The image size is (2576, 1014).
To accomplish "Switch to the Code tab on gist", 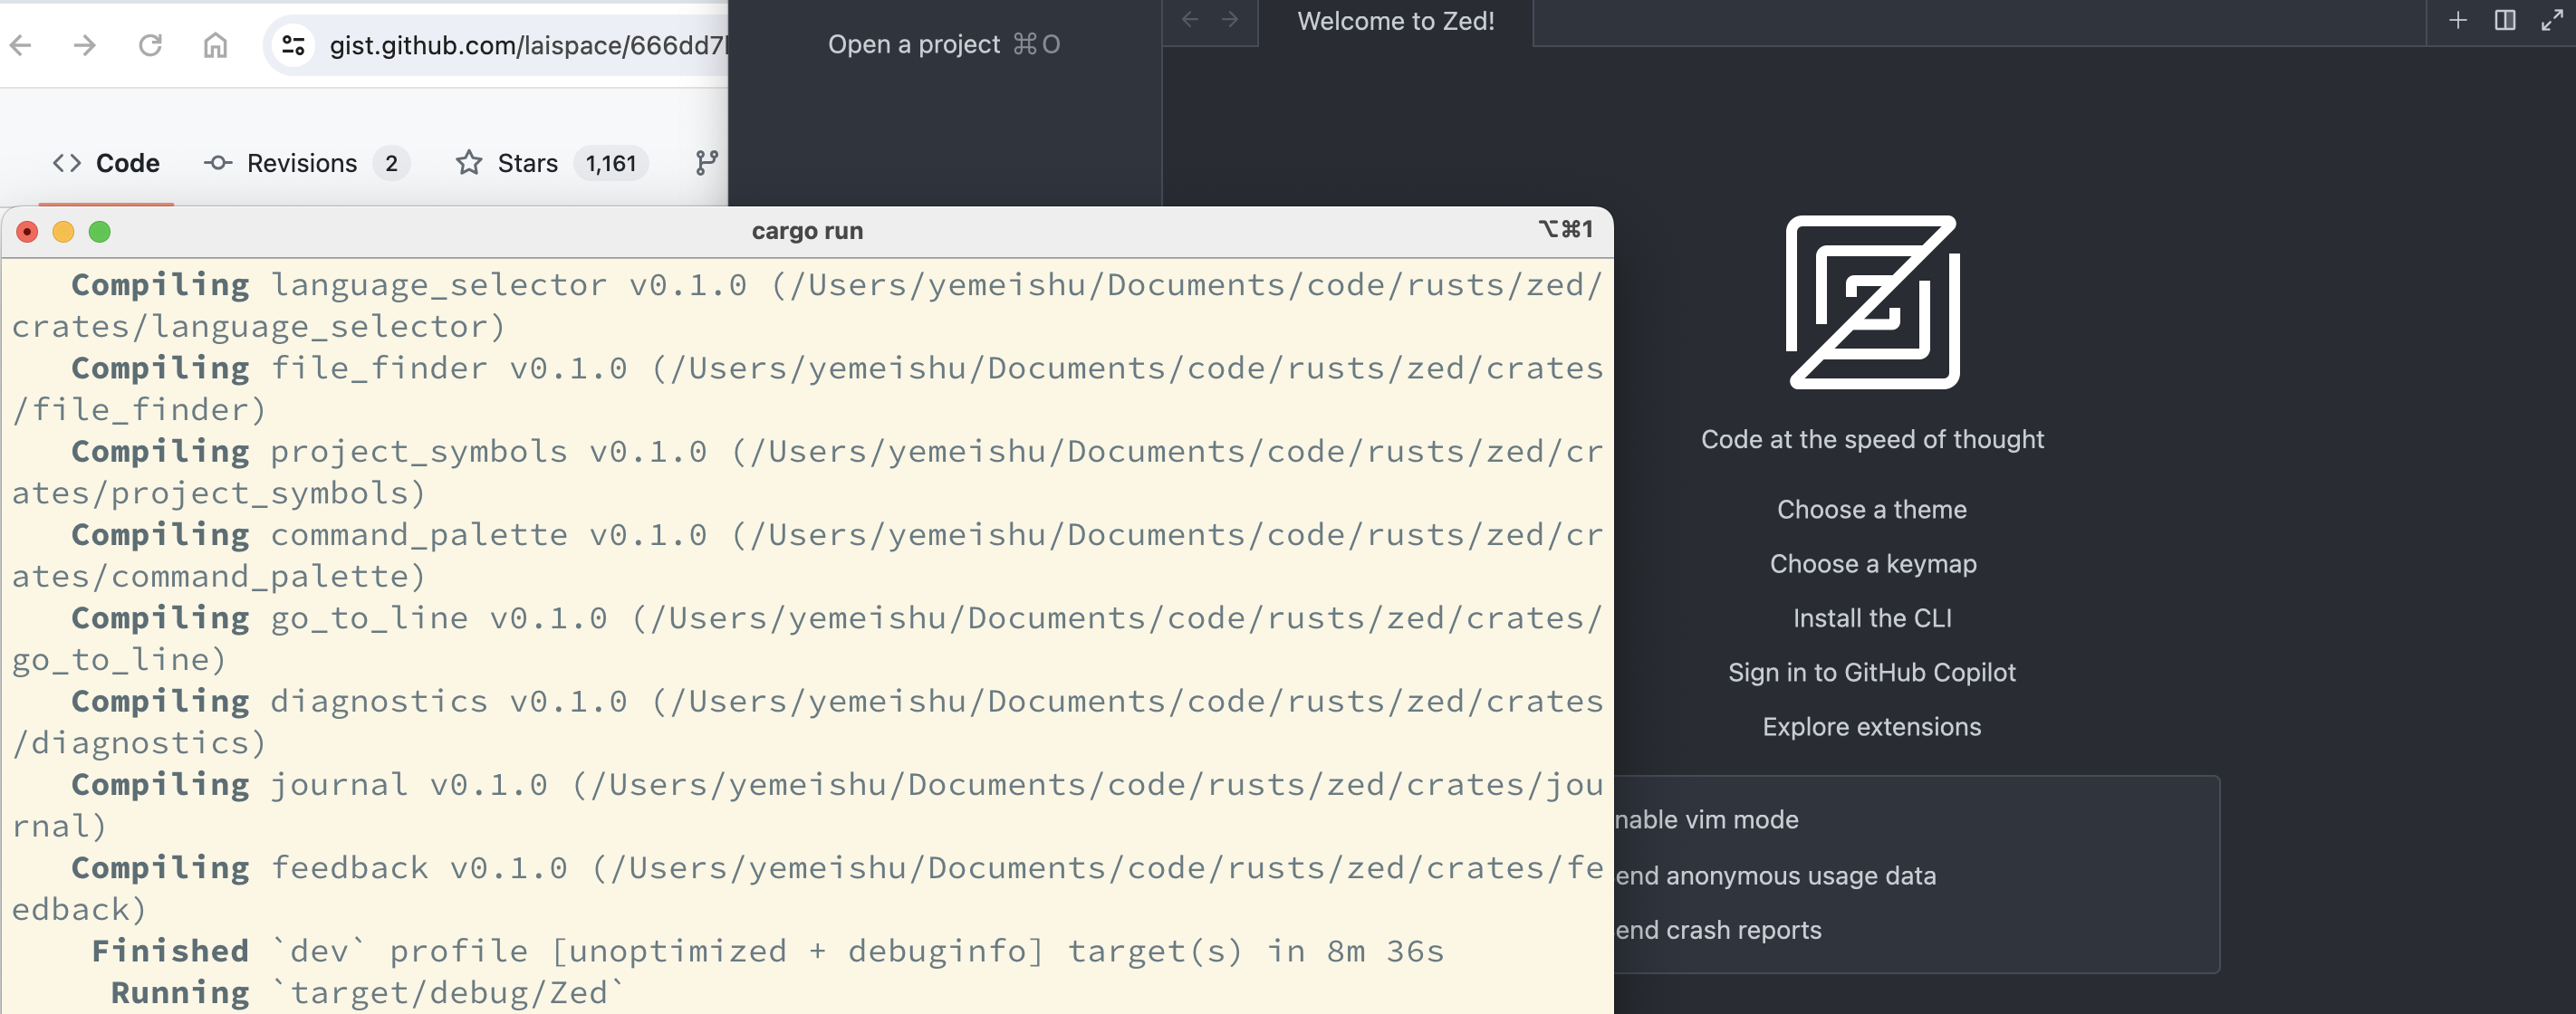I will pos(106,163).
